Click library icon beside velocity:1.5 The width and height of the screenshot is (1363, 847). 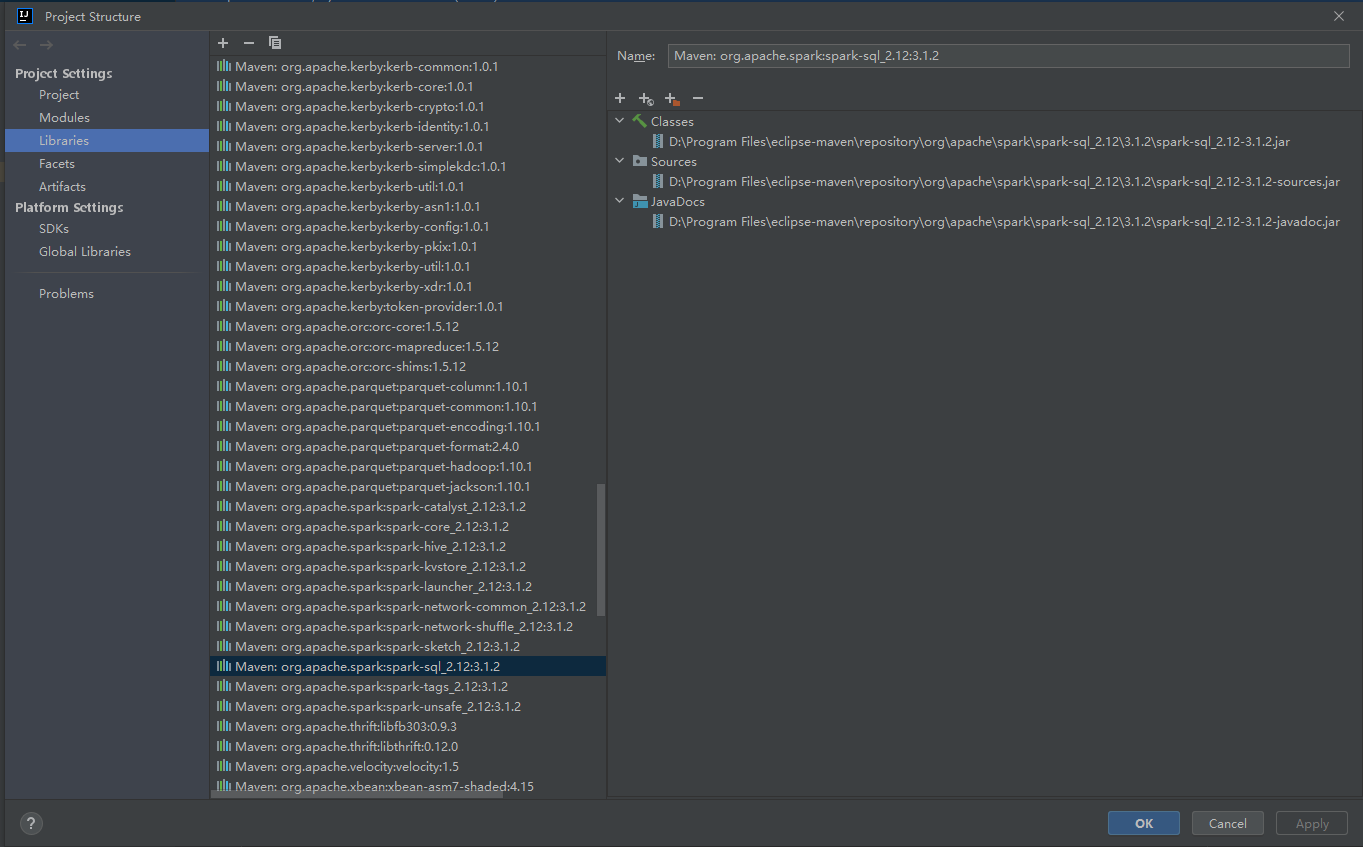(224, 766)
